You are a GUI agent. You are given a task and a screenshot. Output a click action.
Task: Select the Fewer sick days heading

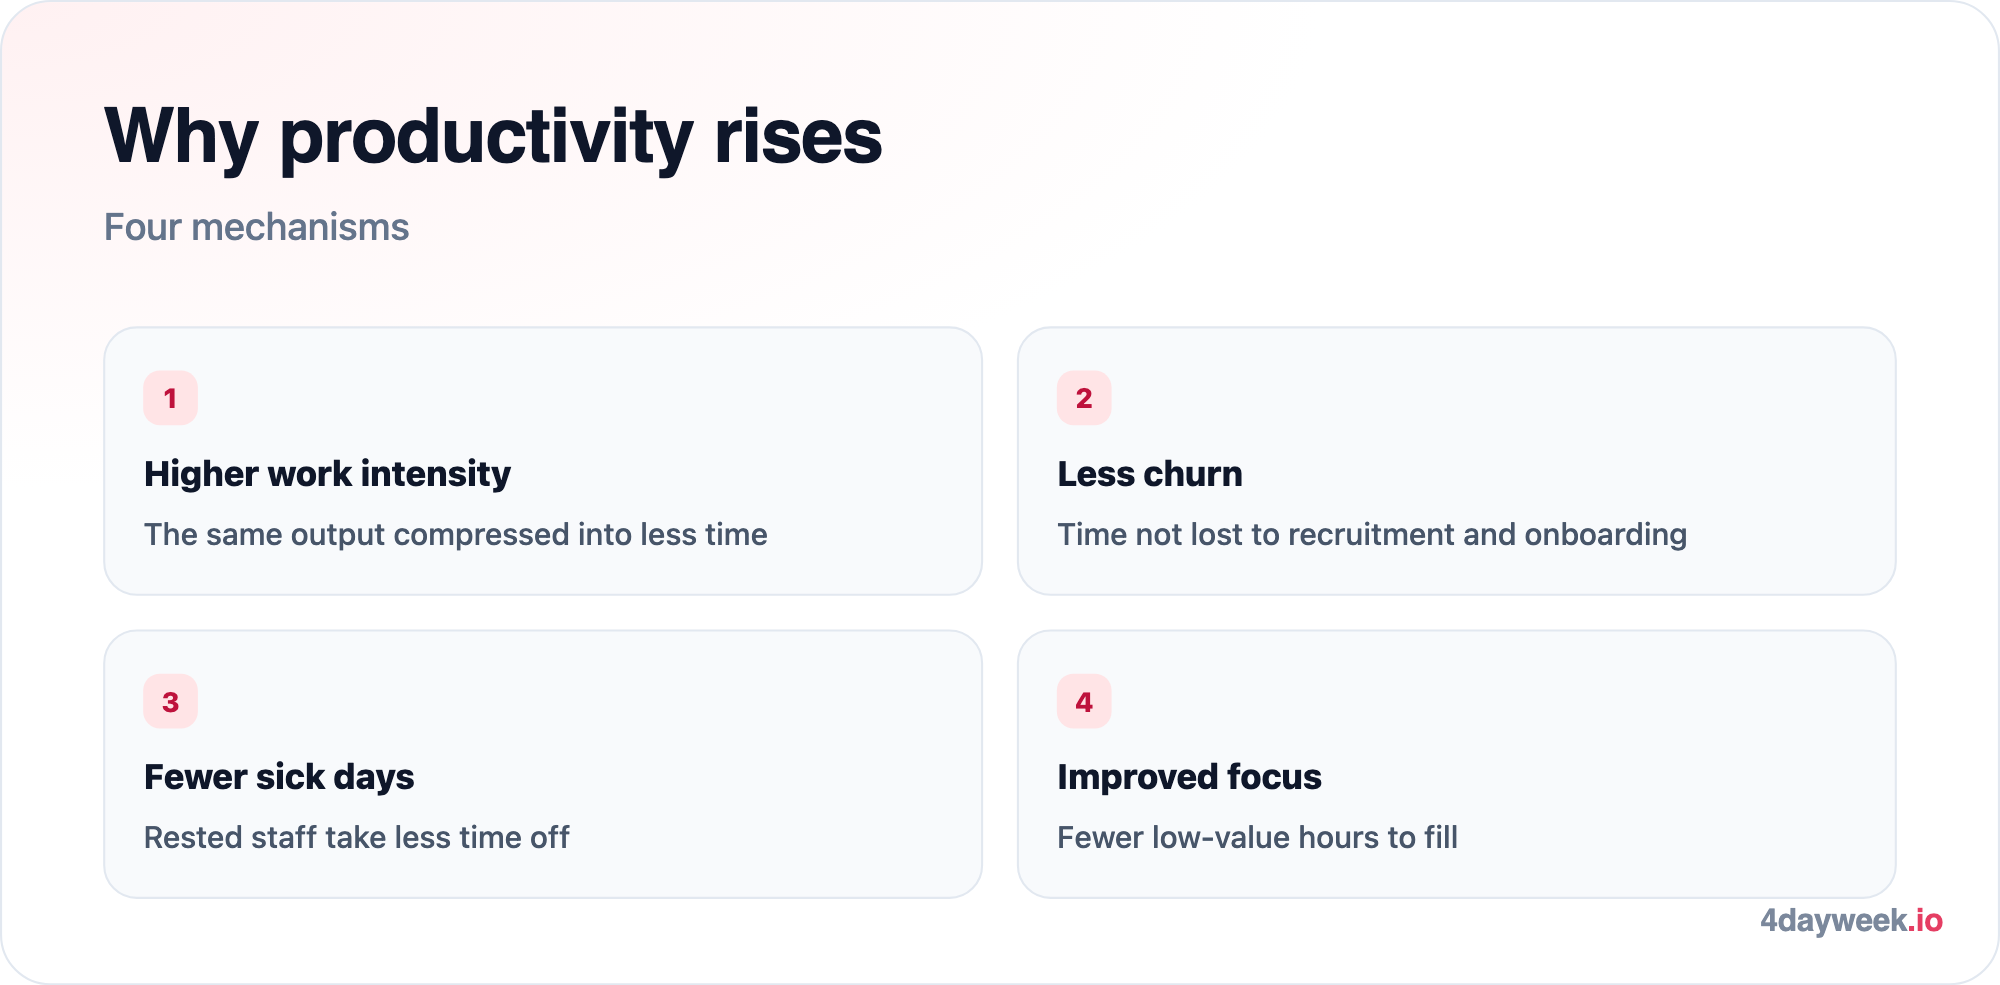click(x=279, y=777)
